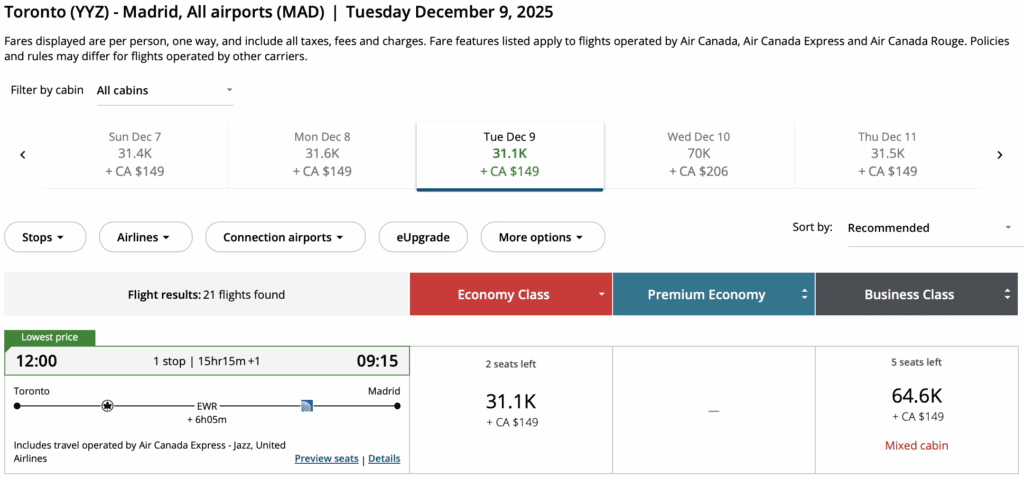Go to next dates with right arrow
The height and width of the screenshot is (478, 1024).
(999, 155)
